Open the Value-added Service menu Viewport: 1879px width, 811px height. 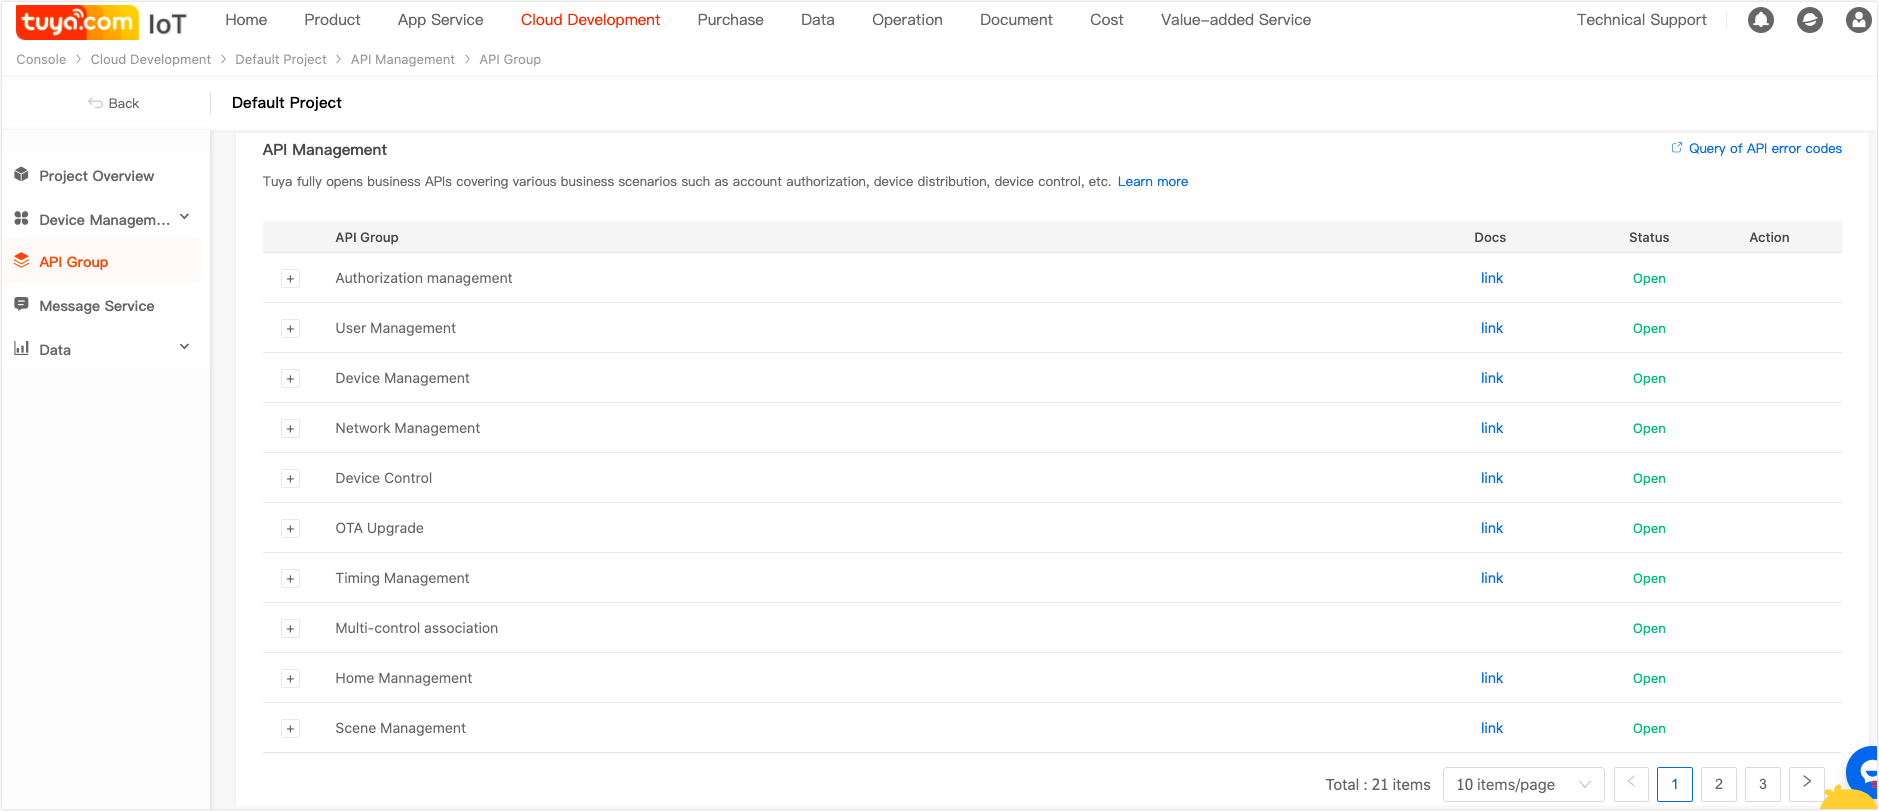(1235, 20)
